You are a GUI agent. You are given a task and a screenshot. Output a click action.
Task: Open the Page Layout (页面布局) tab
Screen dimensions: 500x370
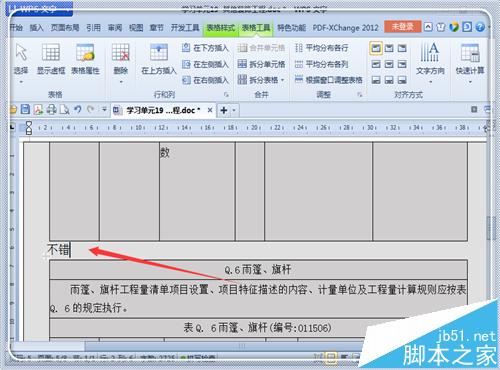point(65,27)
